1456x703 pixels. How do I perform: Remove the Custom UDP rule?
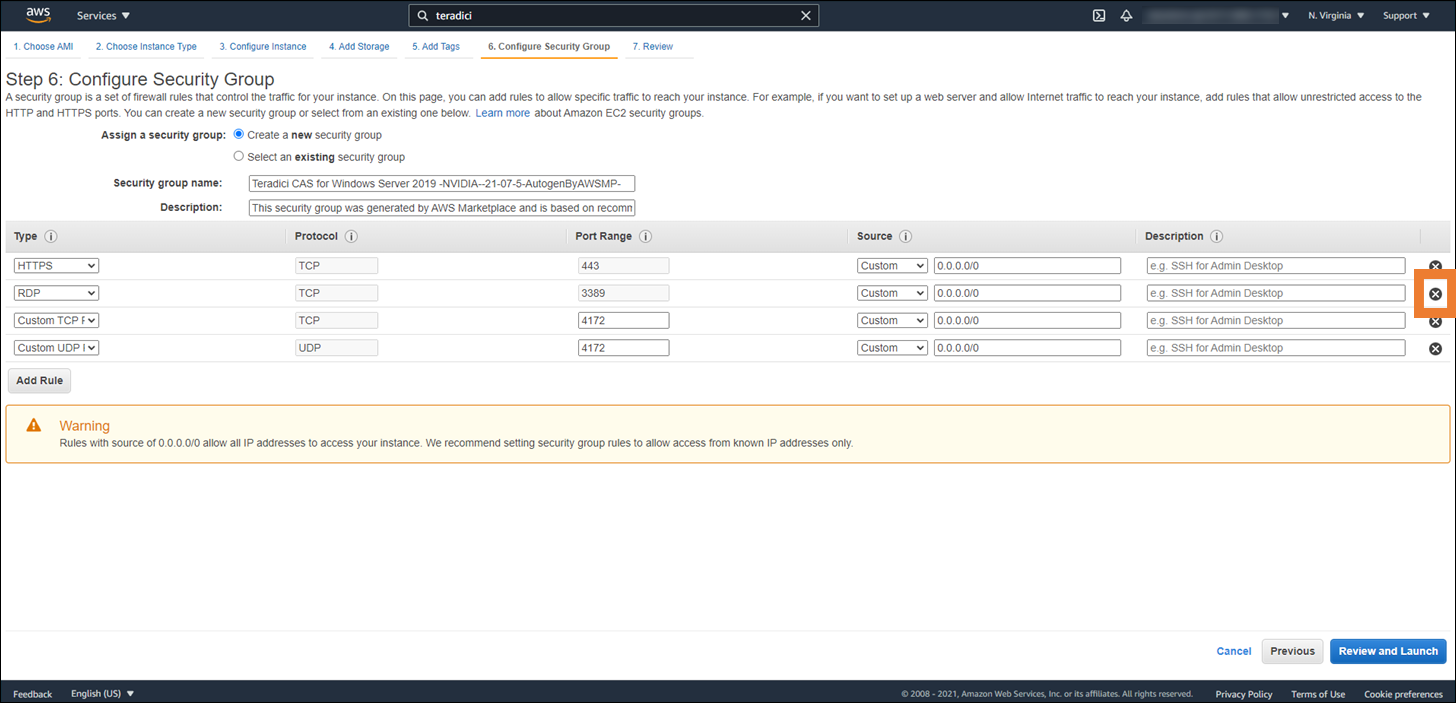pos(1435,348)
